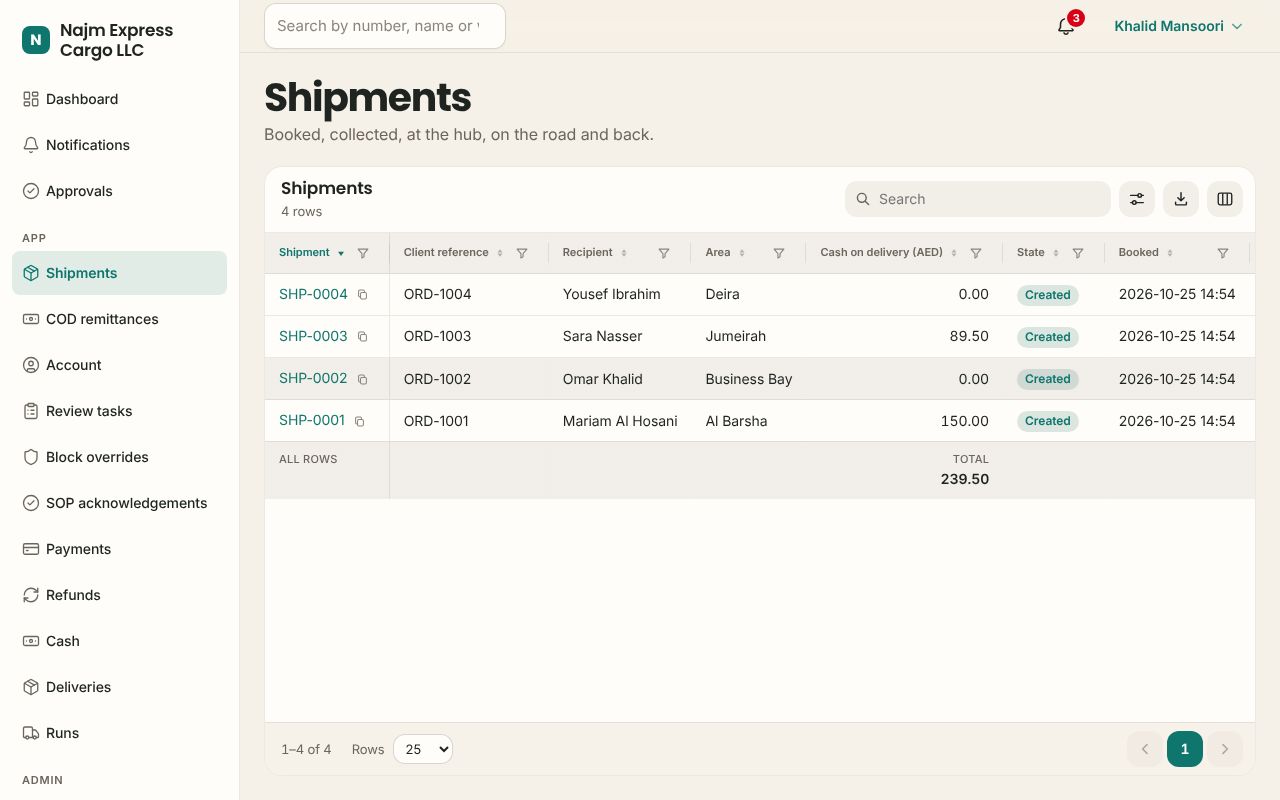
Task: Sort by Area column
Action: tap(725, 253)
